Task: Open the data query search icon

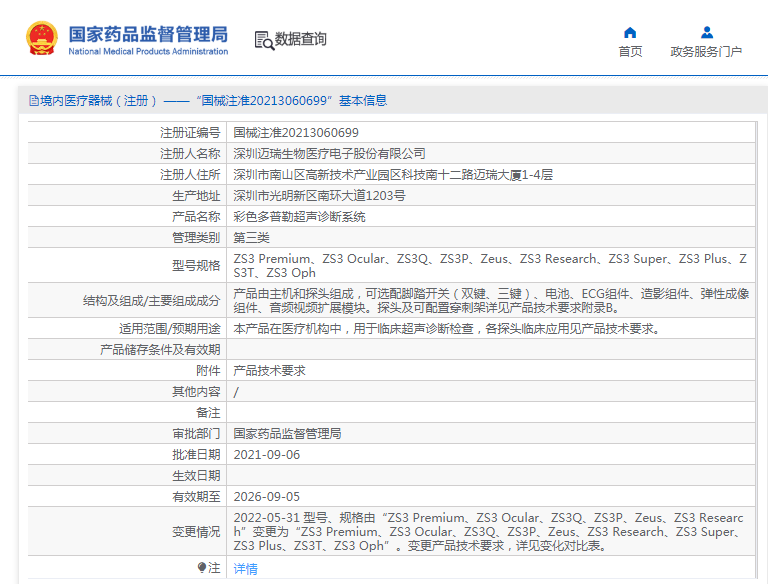Action: 264,40
